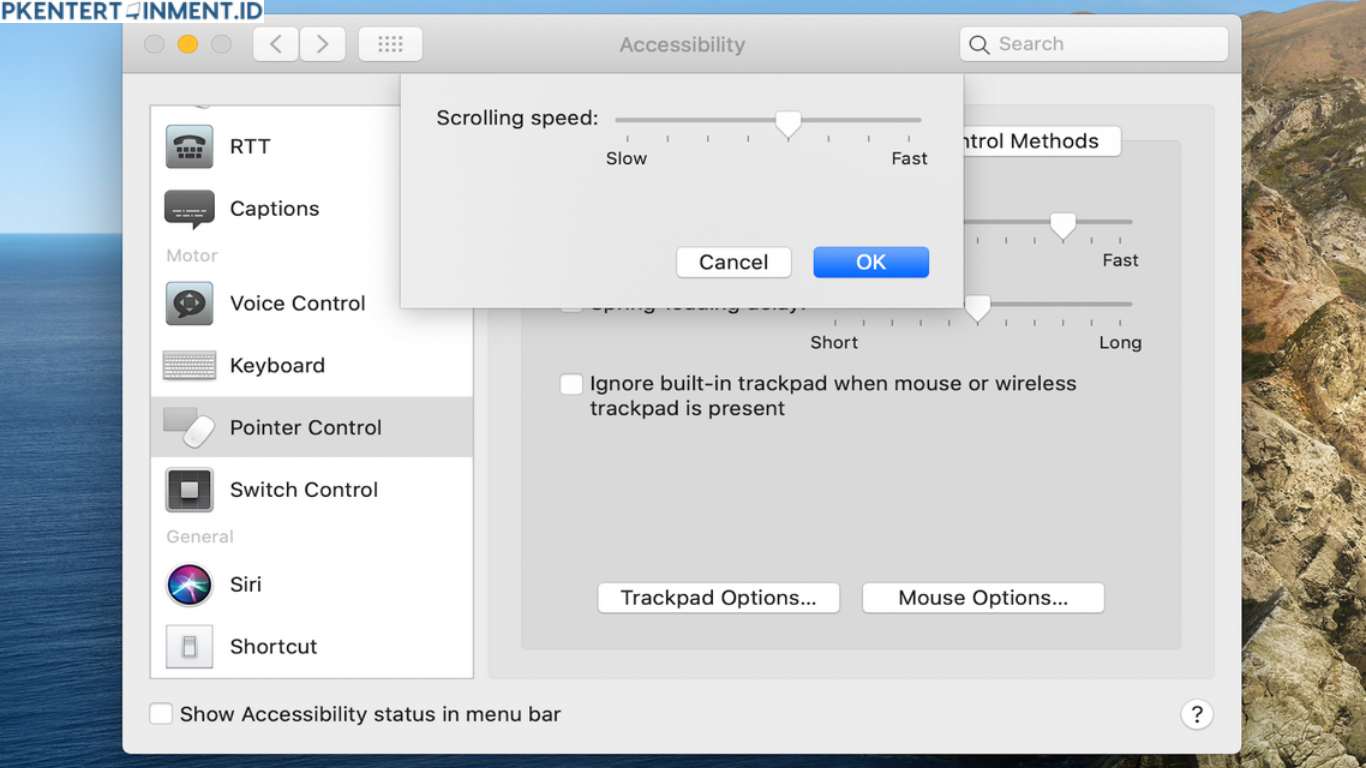Select the Siri accessibility option
This screenshot has height=768, width=1366.
pos(246,585)
